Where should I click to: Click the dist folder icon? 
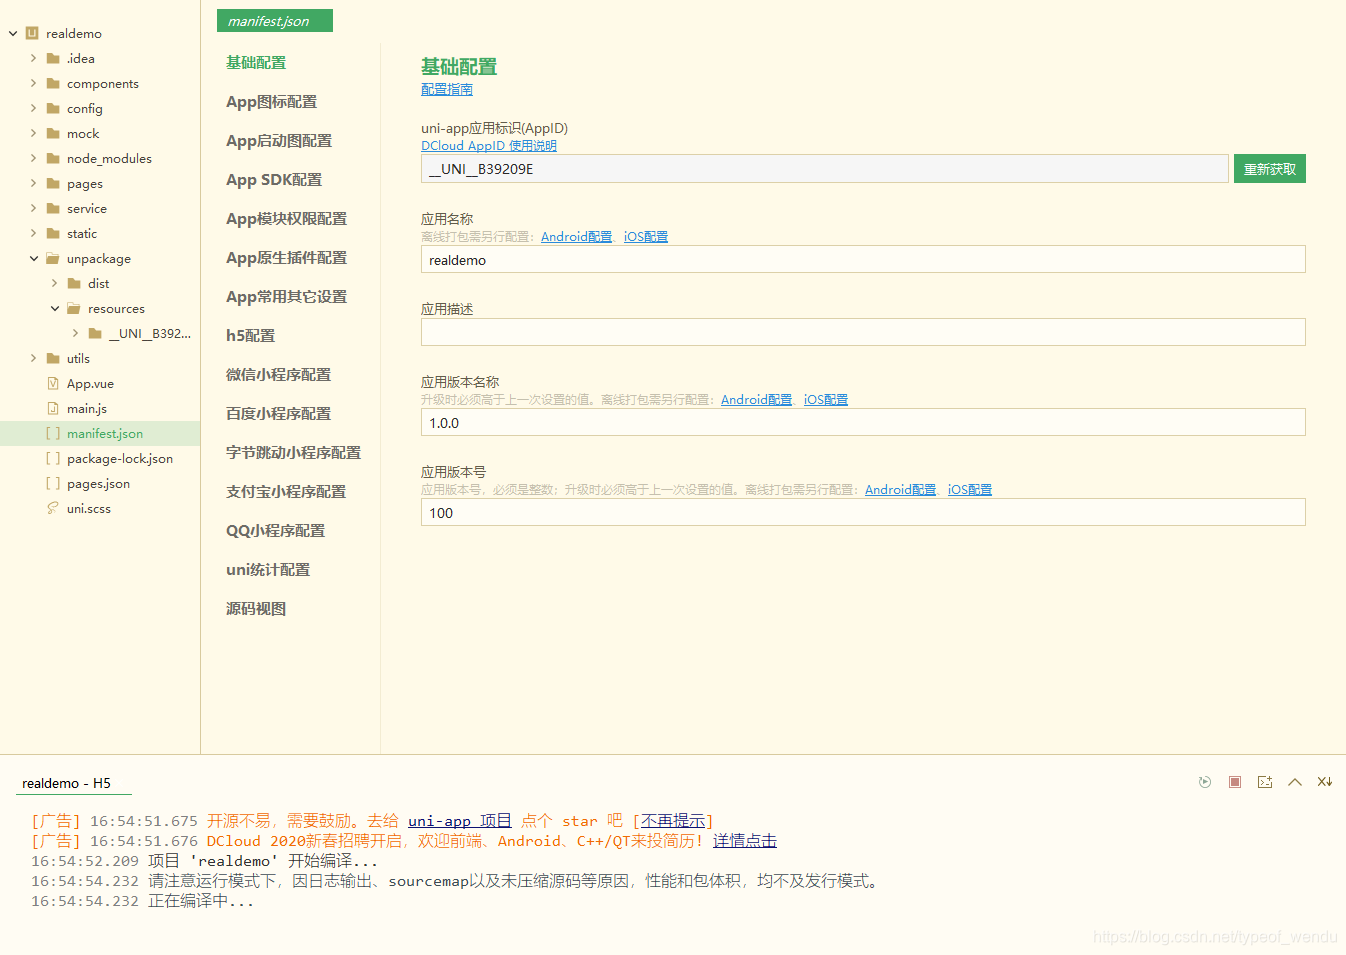74,283
